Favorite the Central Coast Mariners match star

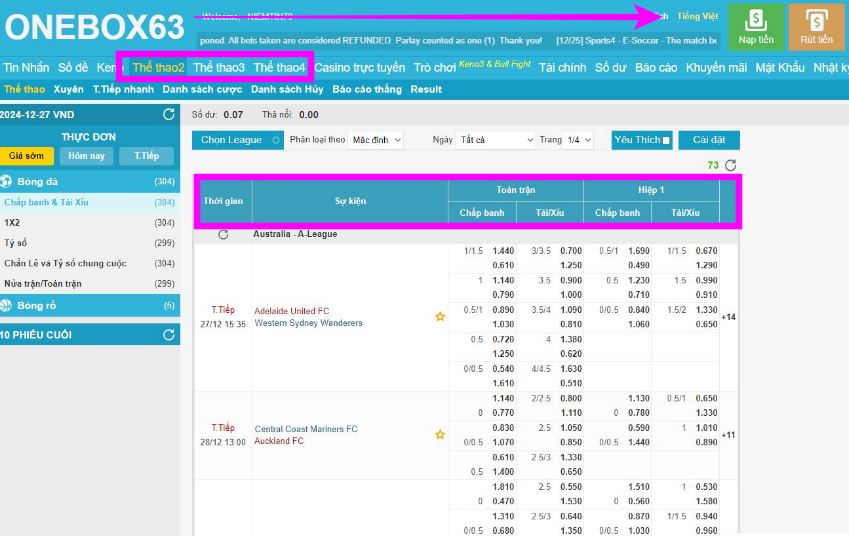pyautogui.click(x=440, y=435)
